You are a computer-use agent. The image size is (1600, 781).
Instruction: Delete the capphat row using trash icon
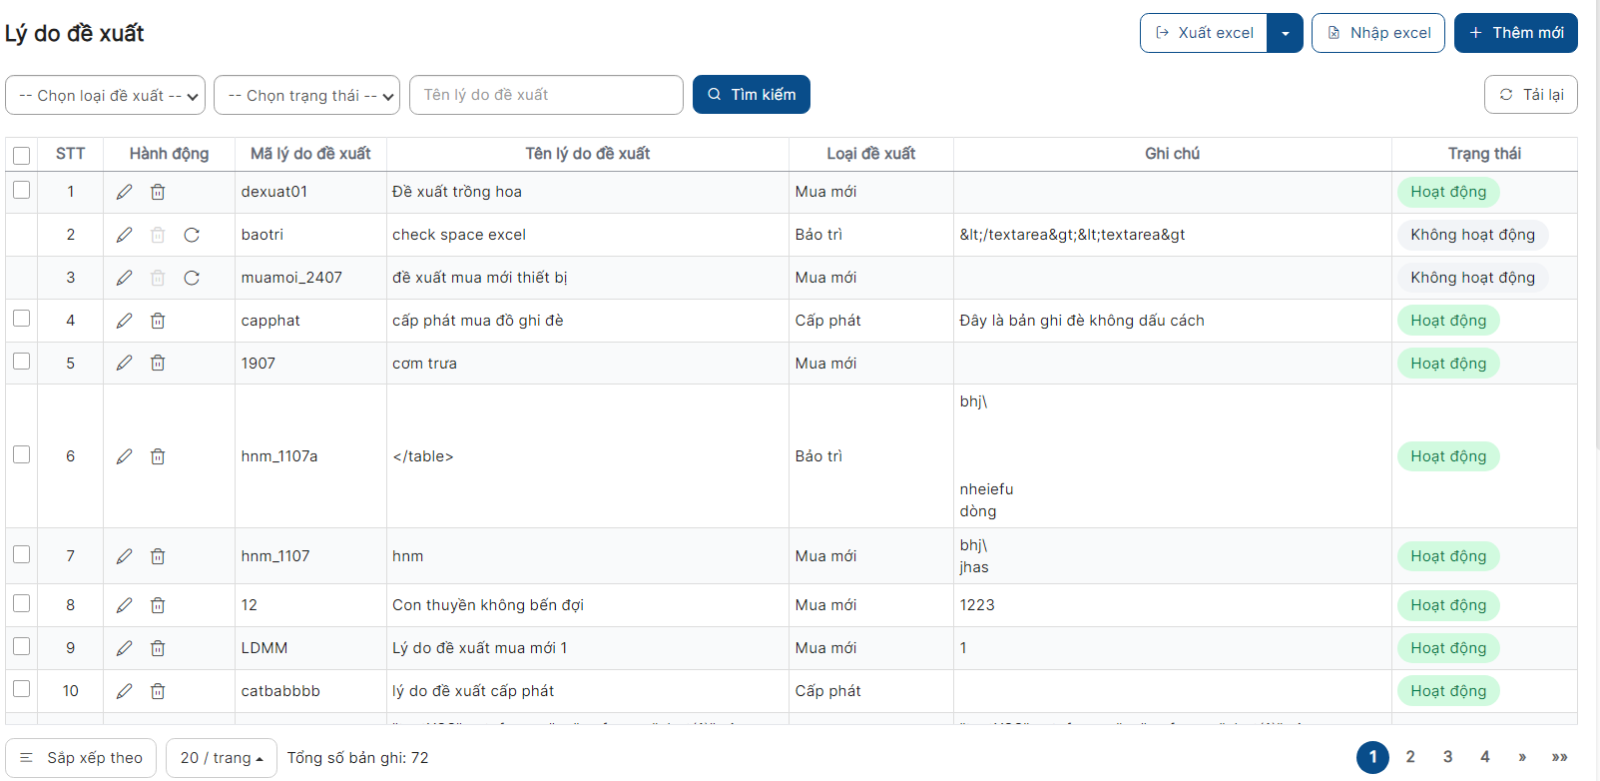coord(158,321)
